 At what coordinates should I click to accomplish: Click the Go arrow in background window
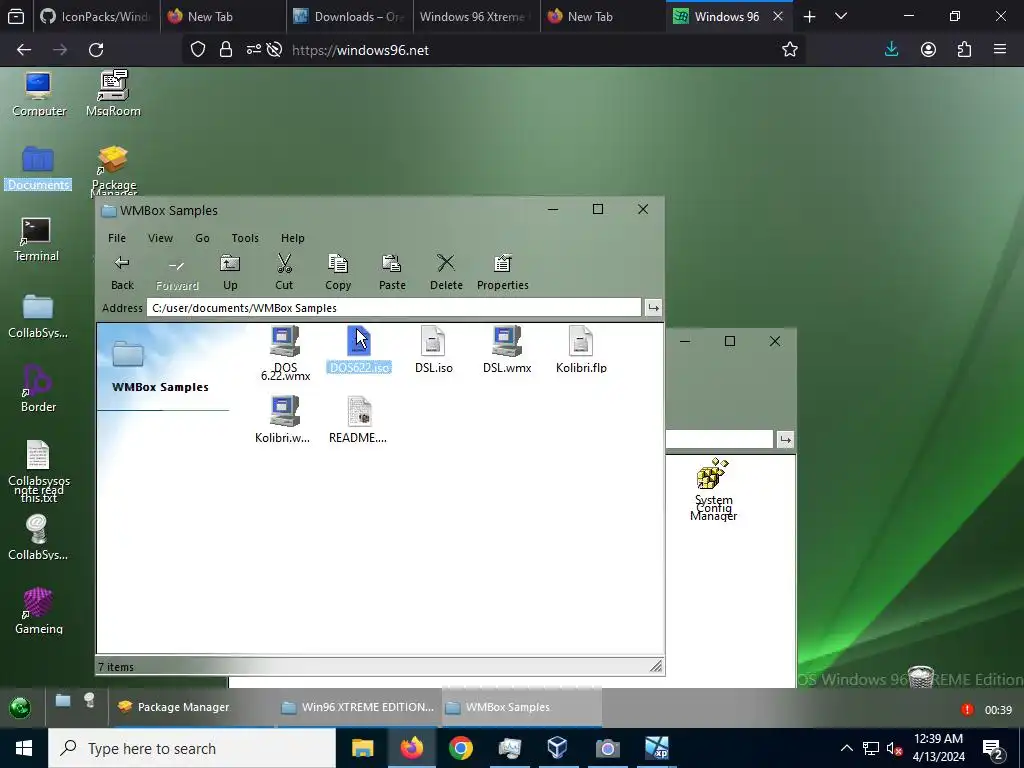(x=785, y=440)
